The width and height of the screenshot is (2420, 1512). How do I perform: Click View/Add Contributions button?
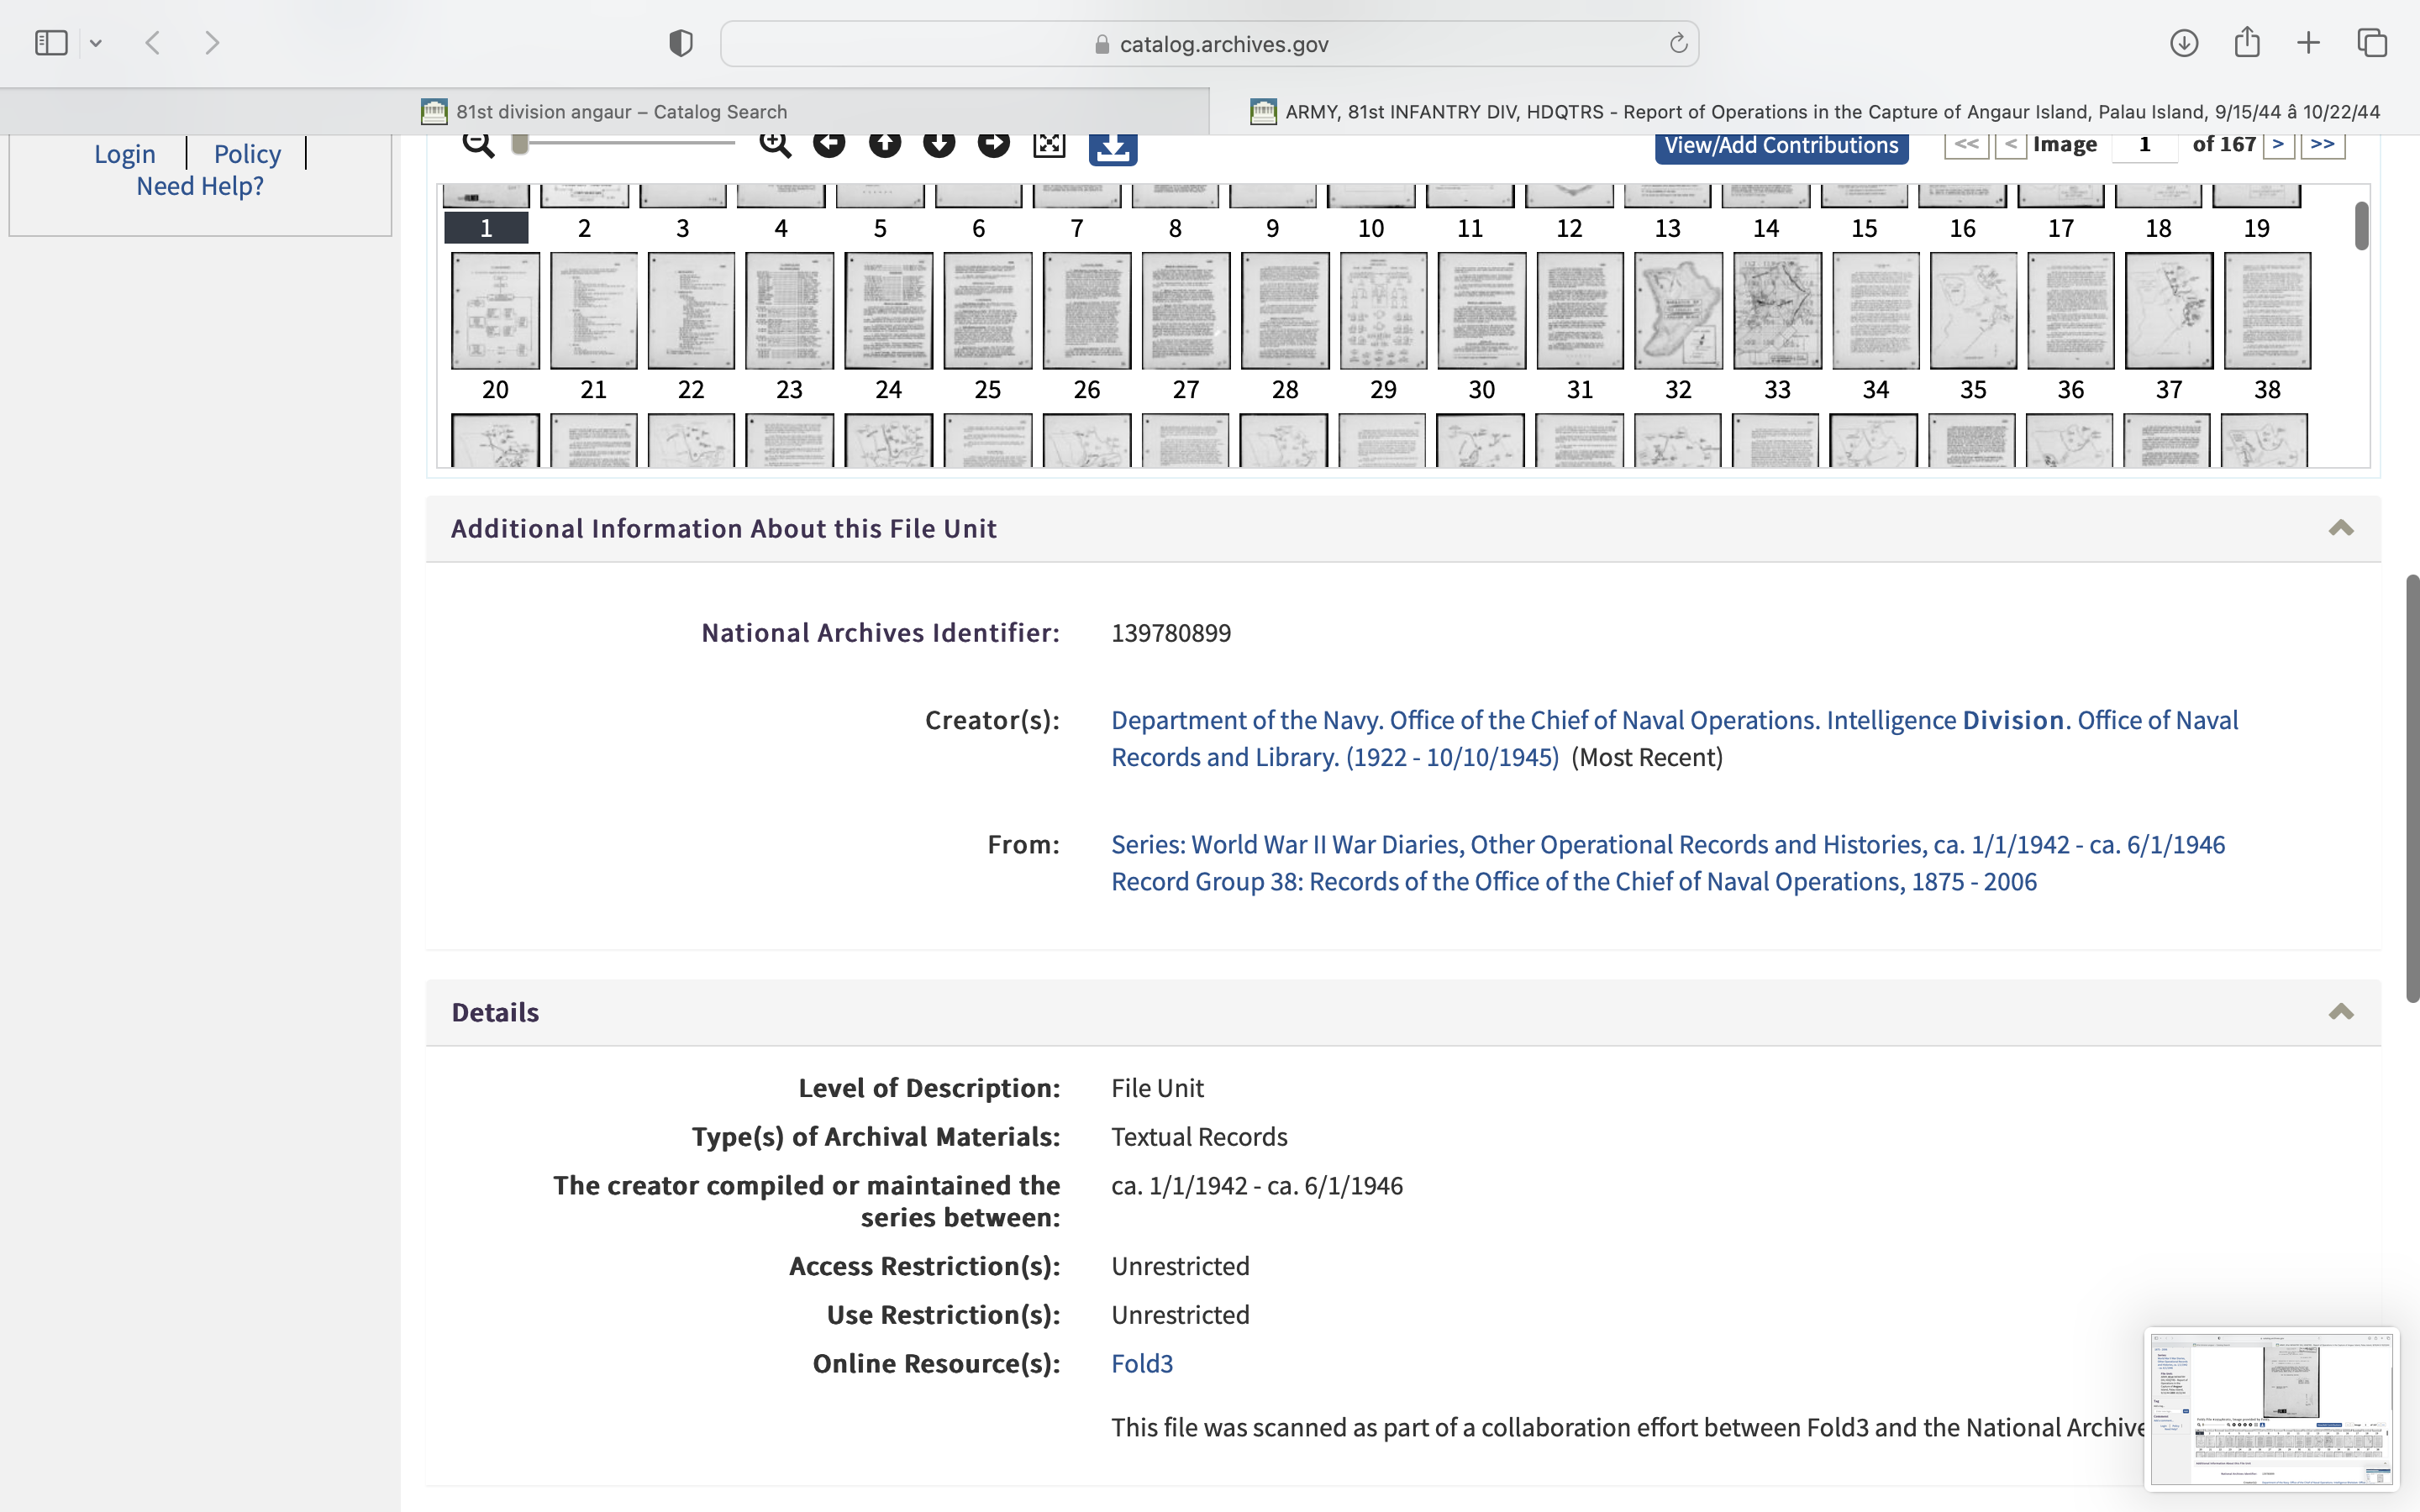click(1781, 146)
